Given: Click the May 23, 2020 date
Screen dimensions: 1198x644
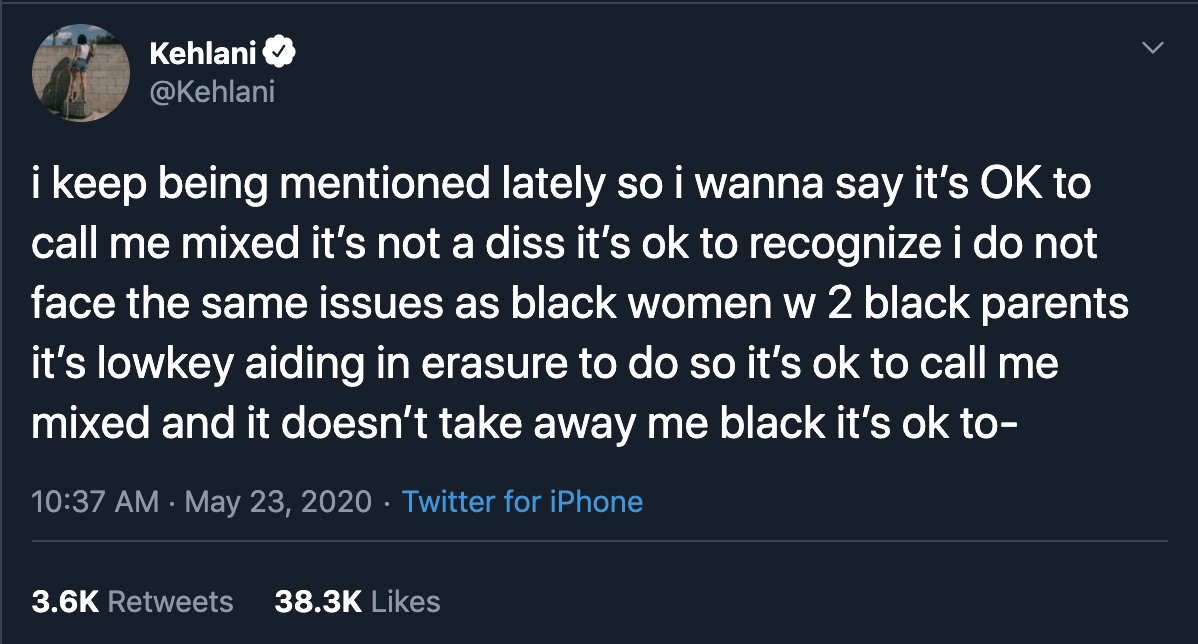Looking at the screenshot, I should click(279, 501).
